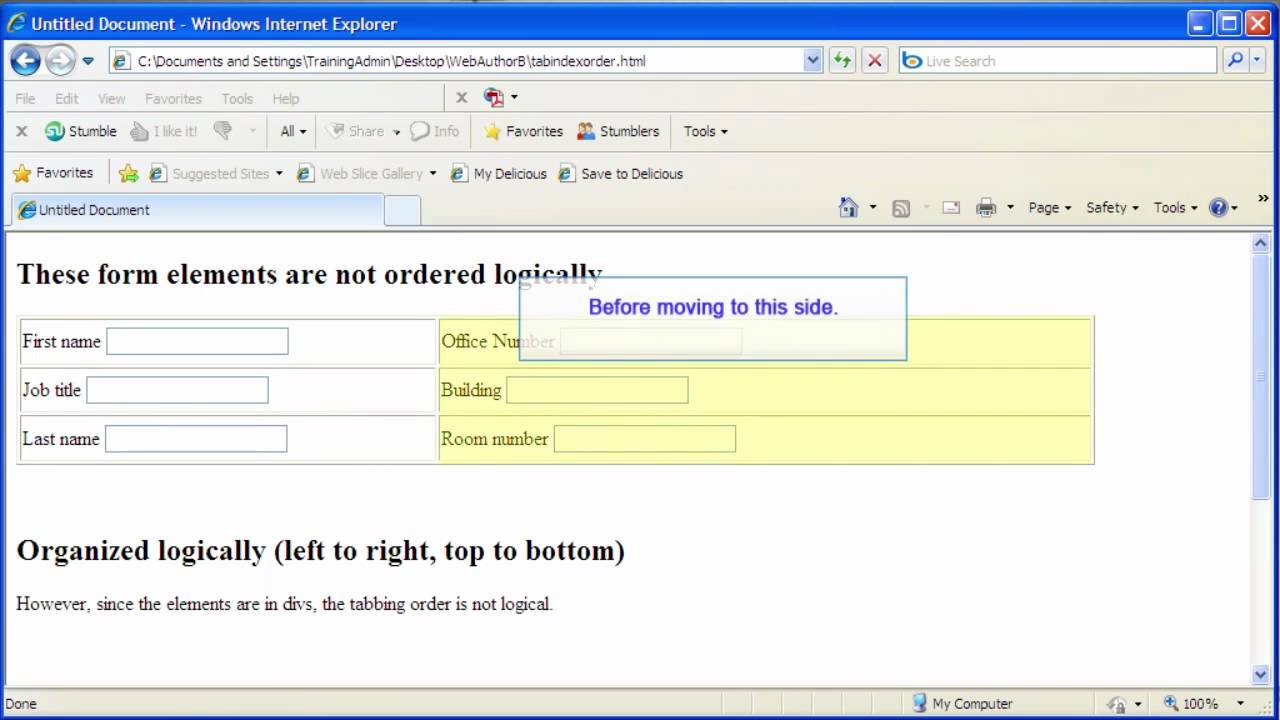Click the thumbs-down dislike icon
1280x720 pixels.
[222, 131]
